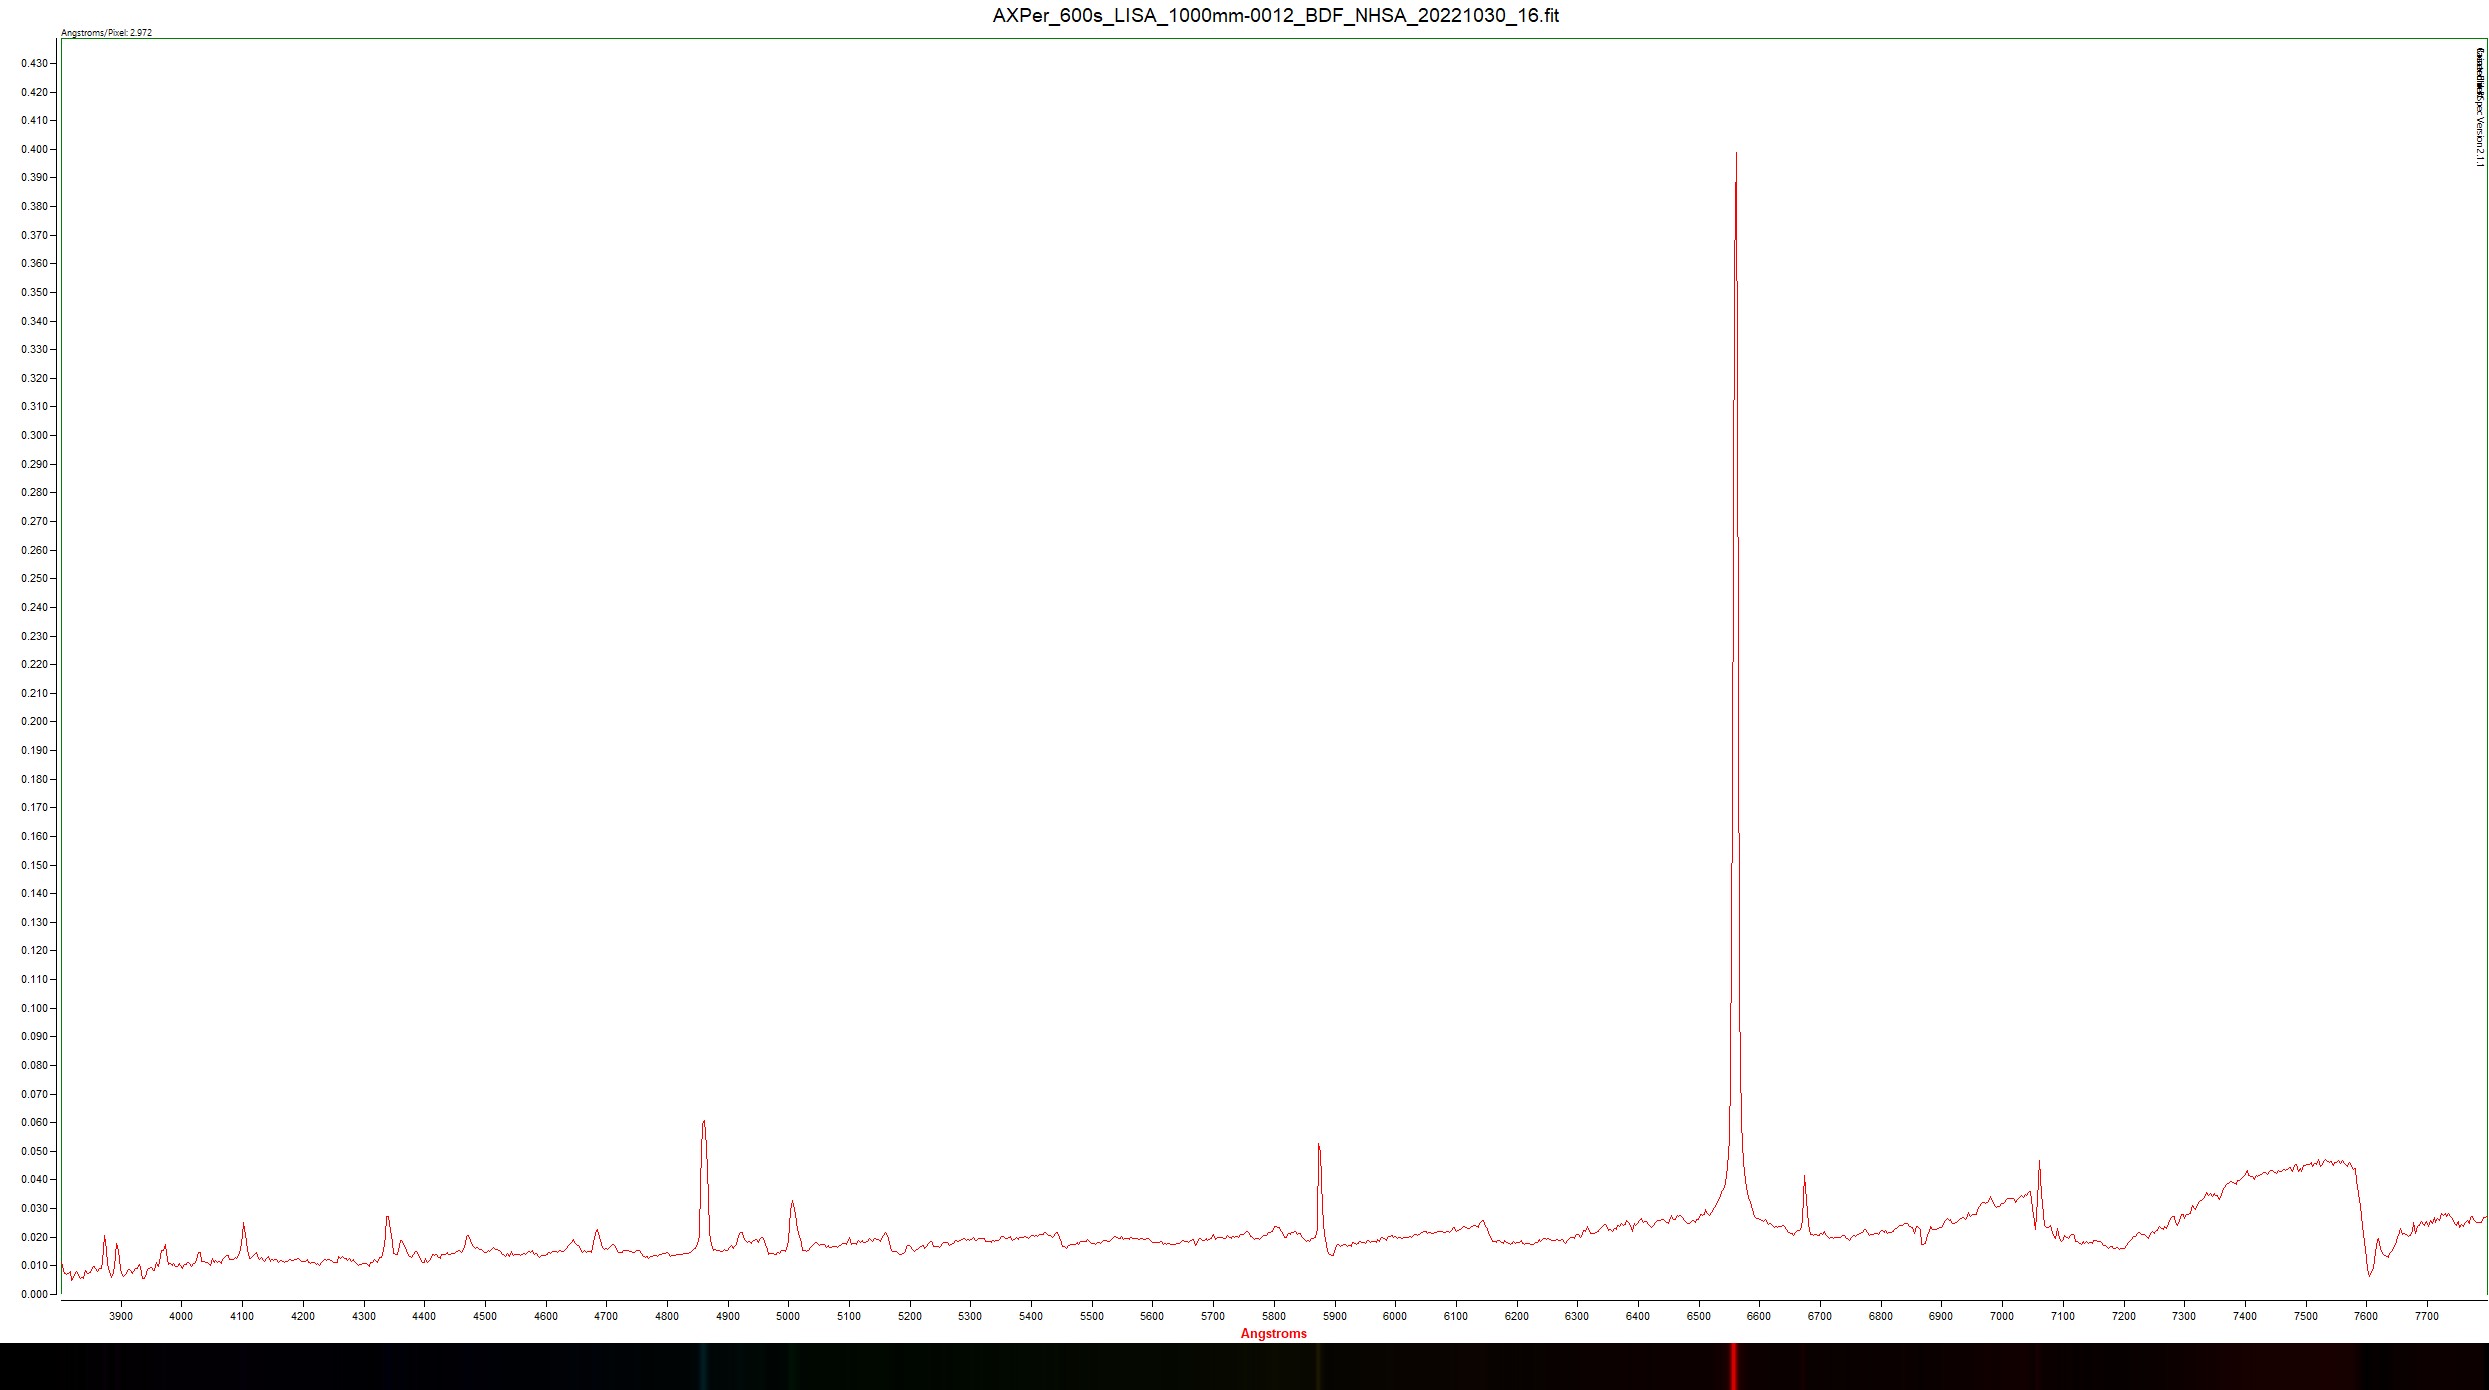Click the AXPer file name title text

click(x=1275, y=16)
